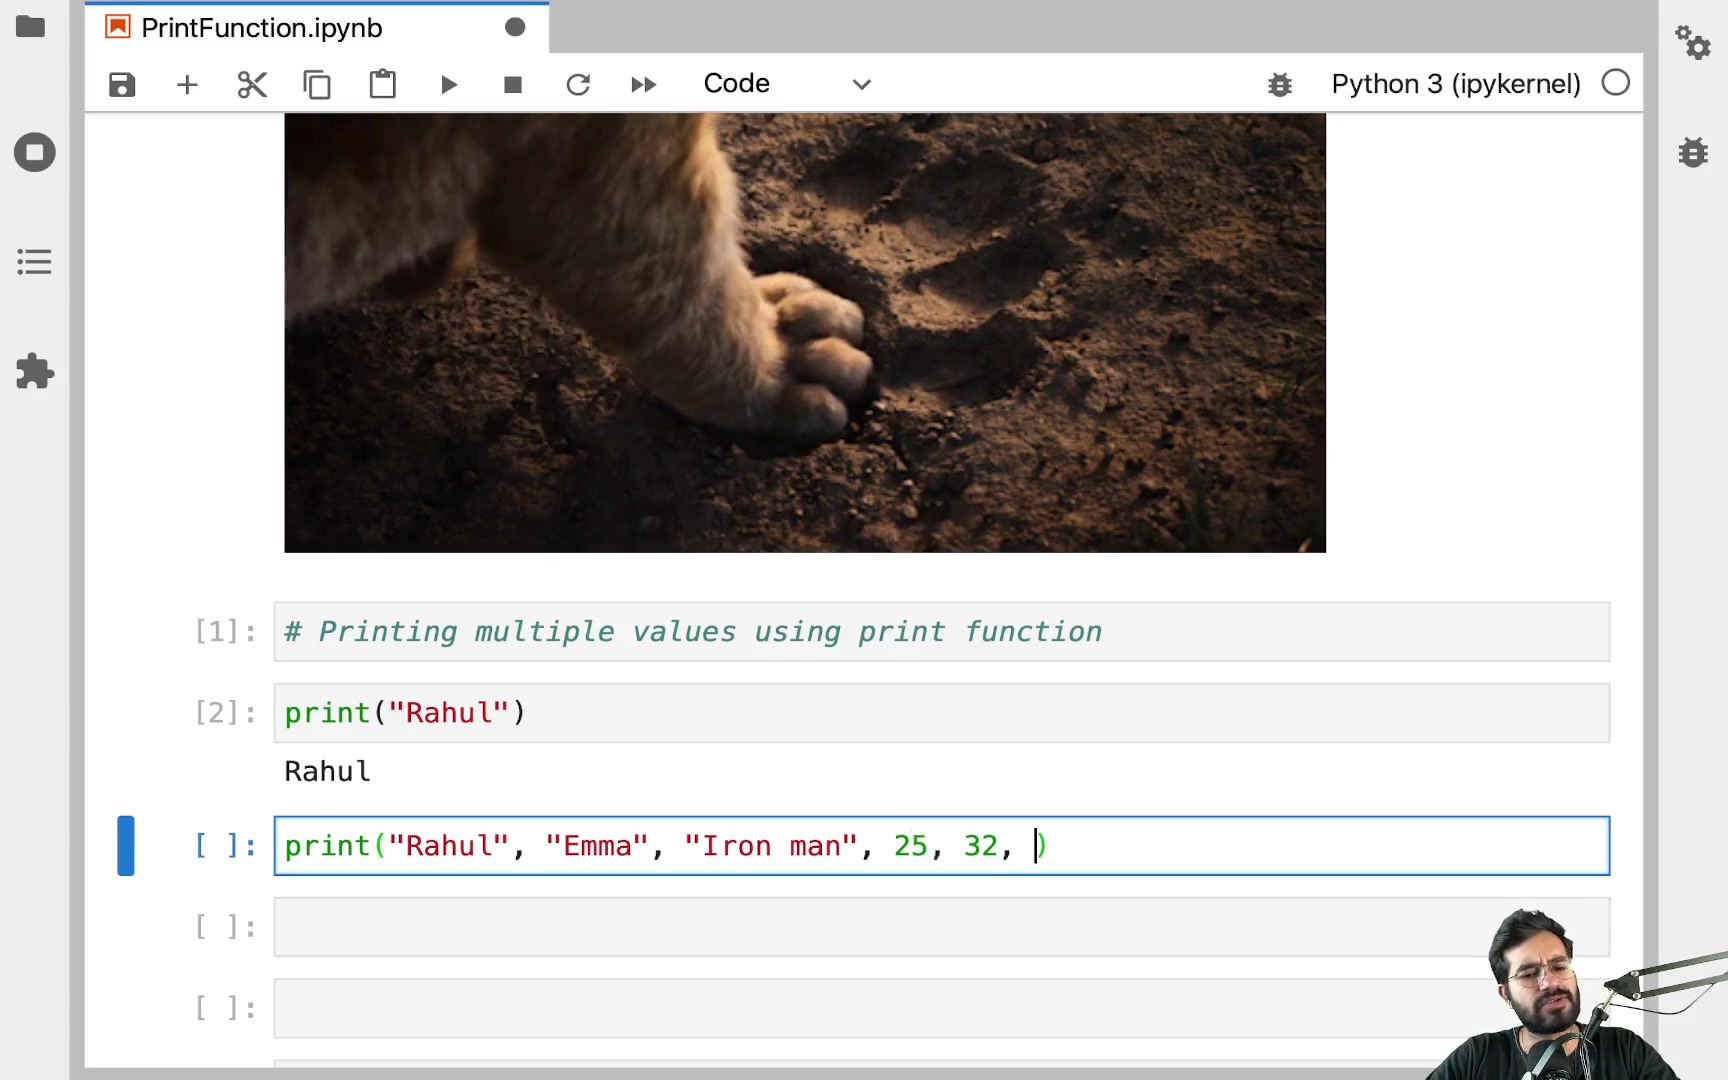Run the selected cell
Viewport: 1728px width, 1080px height.
point(449,84)
